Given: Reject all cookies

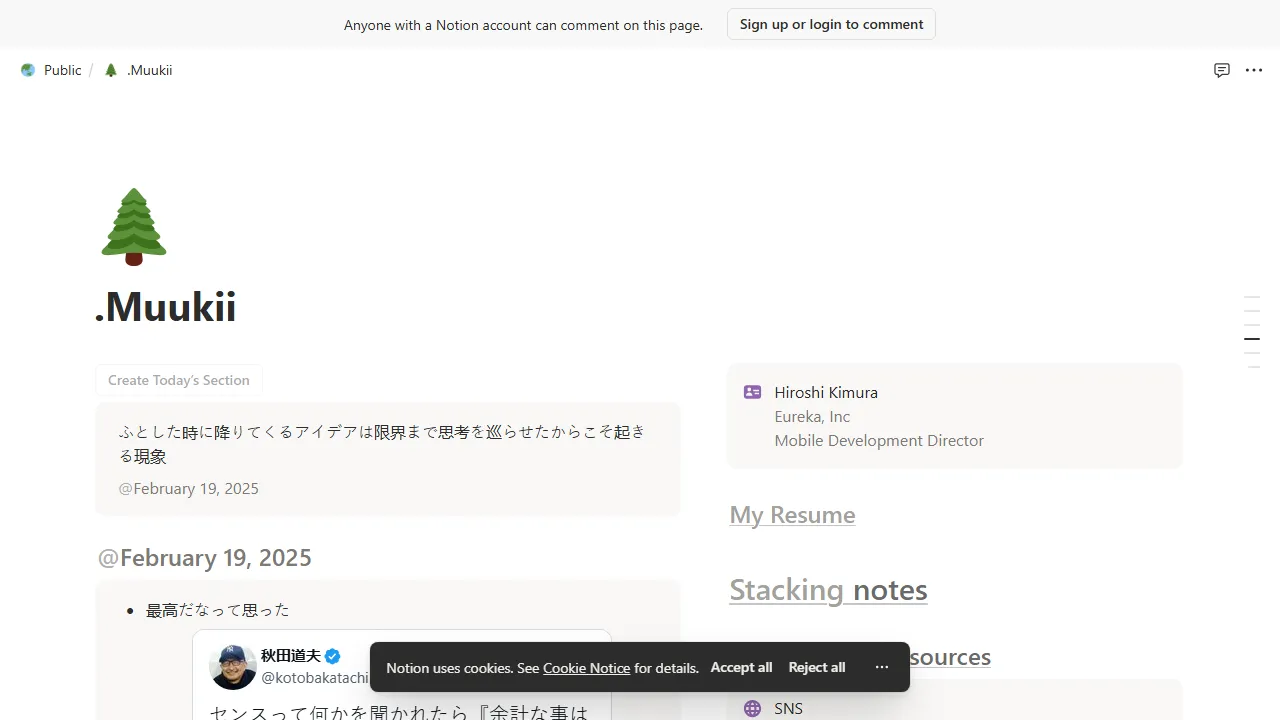Looking at the screenshot, I should point(816,667).
